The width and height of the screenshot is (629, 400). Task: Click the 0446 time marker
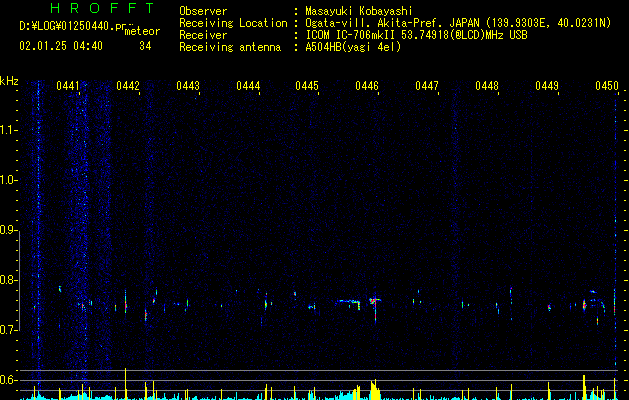click(367, 86)
